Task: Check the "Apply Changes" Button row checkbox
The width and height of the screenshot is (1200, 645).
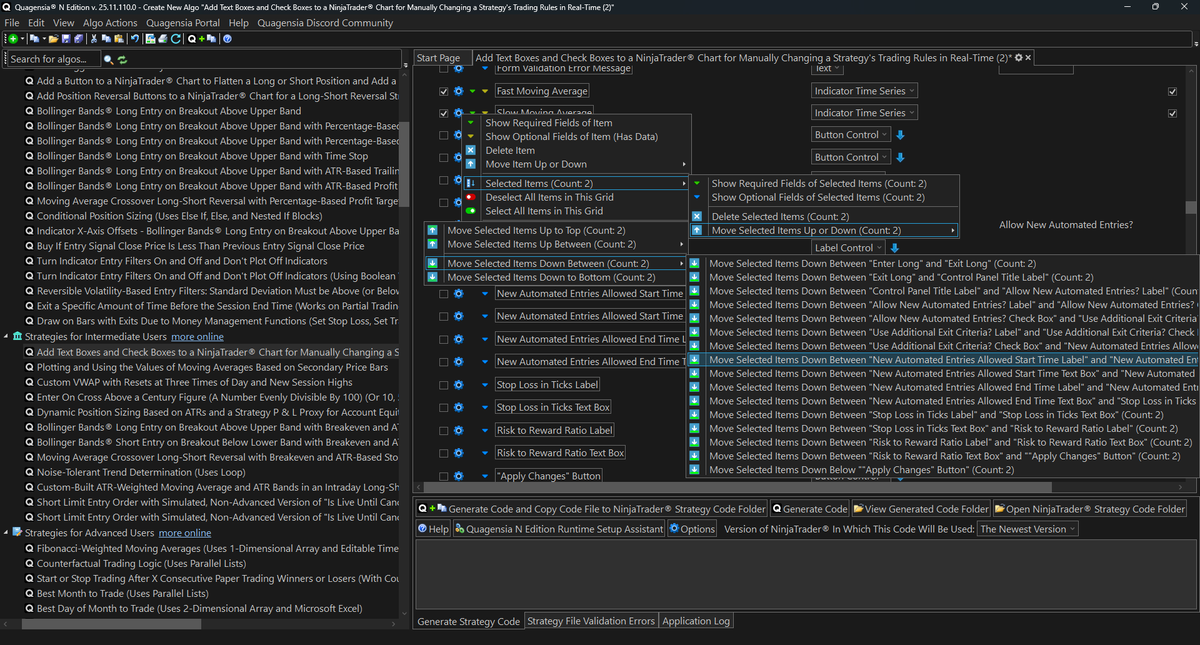Action: (444, 476)
